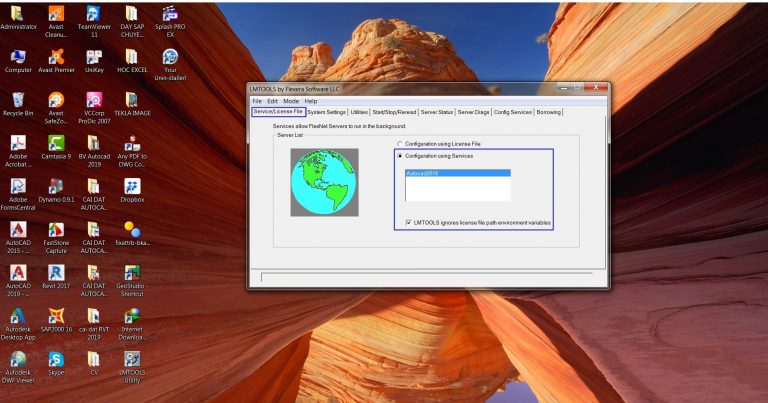
Task: Open the fixattrb-bka desktop item
Action: pos(132,233)
